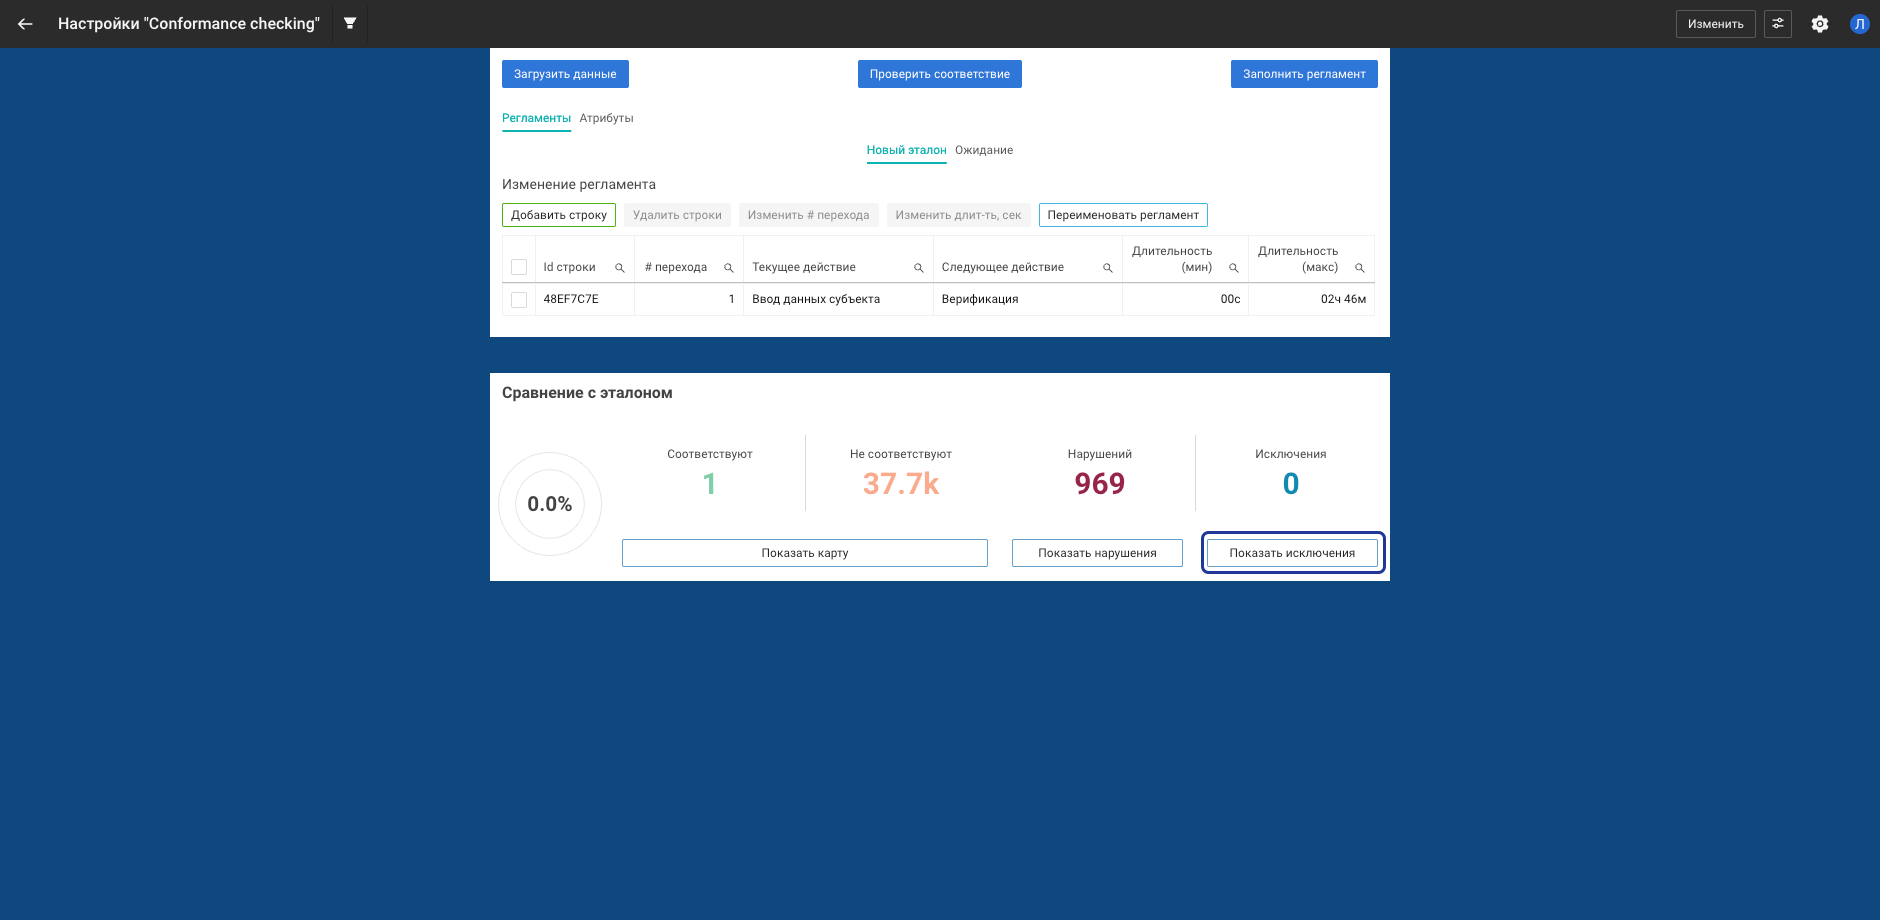Check the row 48EF7C7E checkbox
Image resolution: width=1880 pixels, height=920 pixels.
tap(519, 300)
